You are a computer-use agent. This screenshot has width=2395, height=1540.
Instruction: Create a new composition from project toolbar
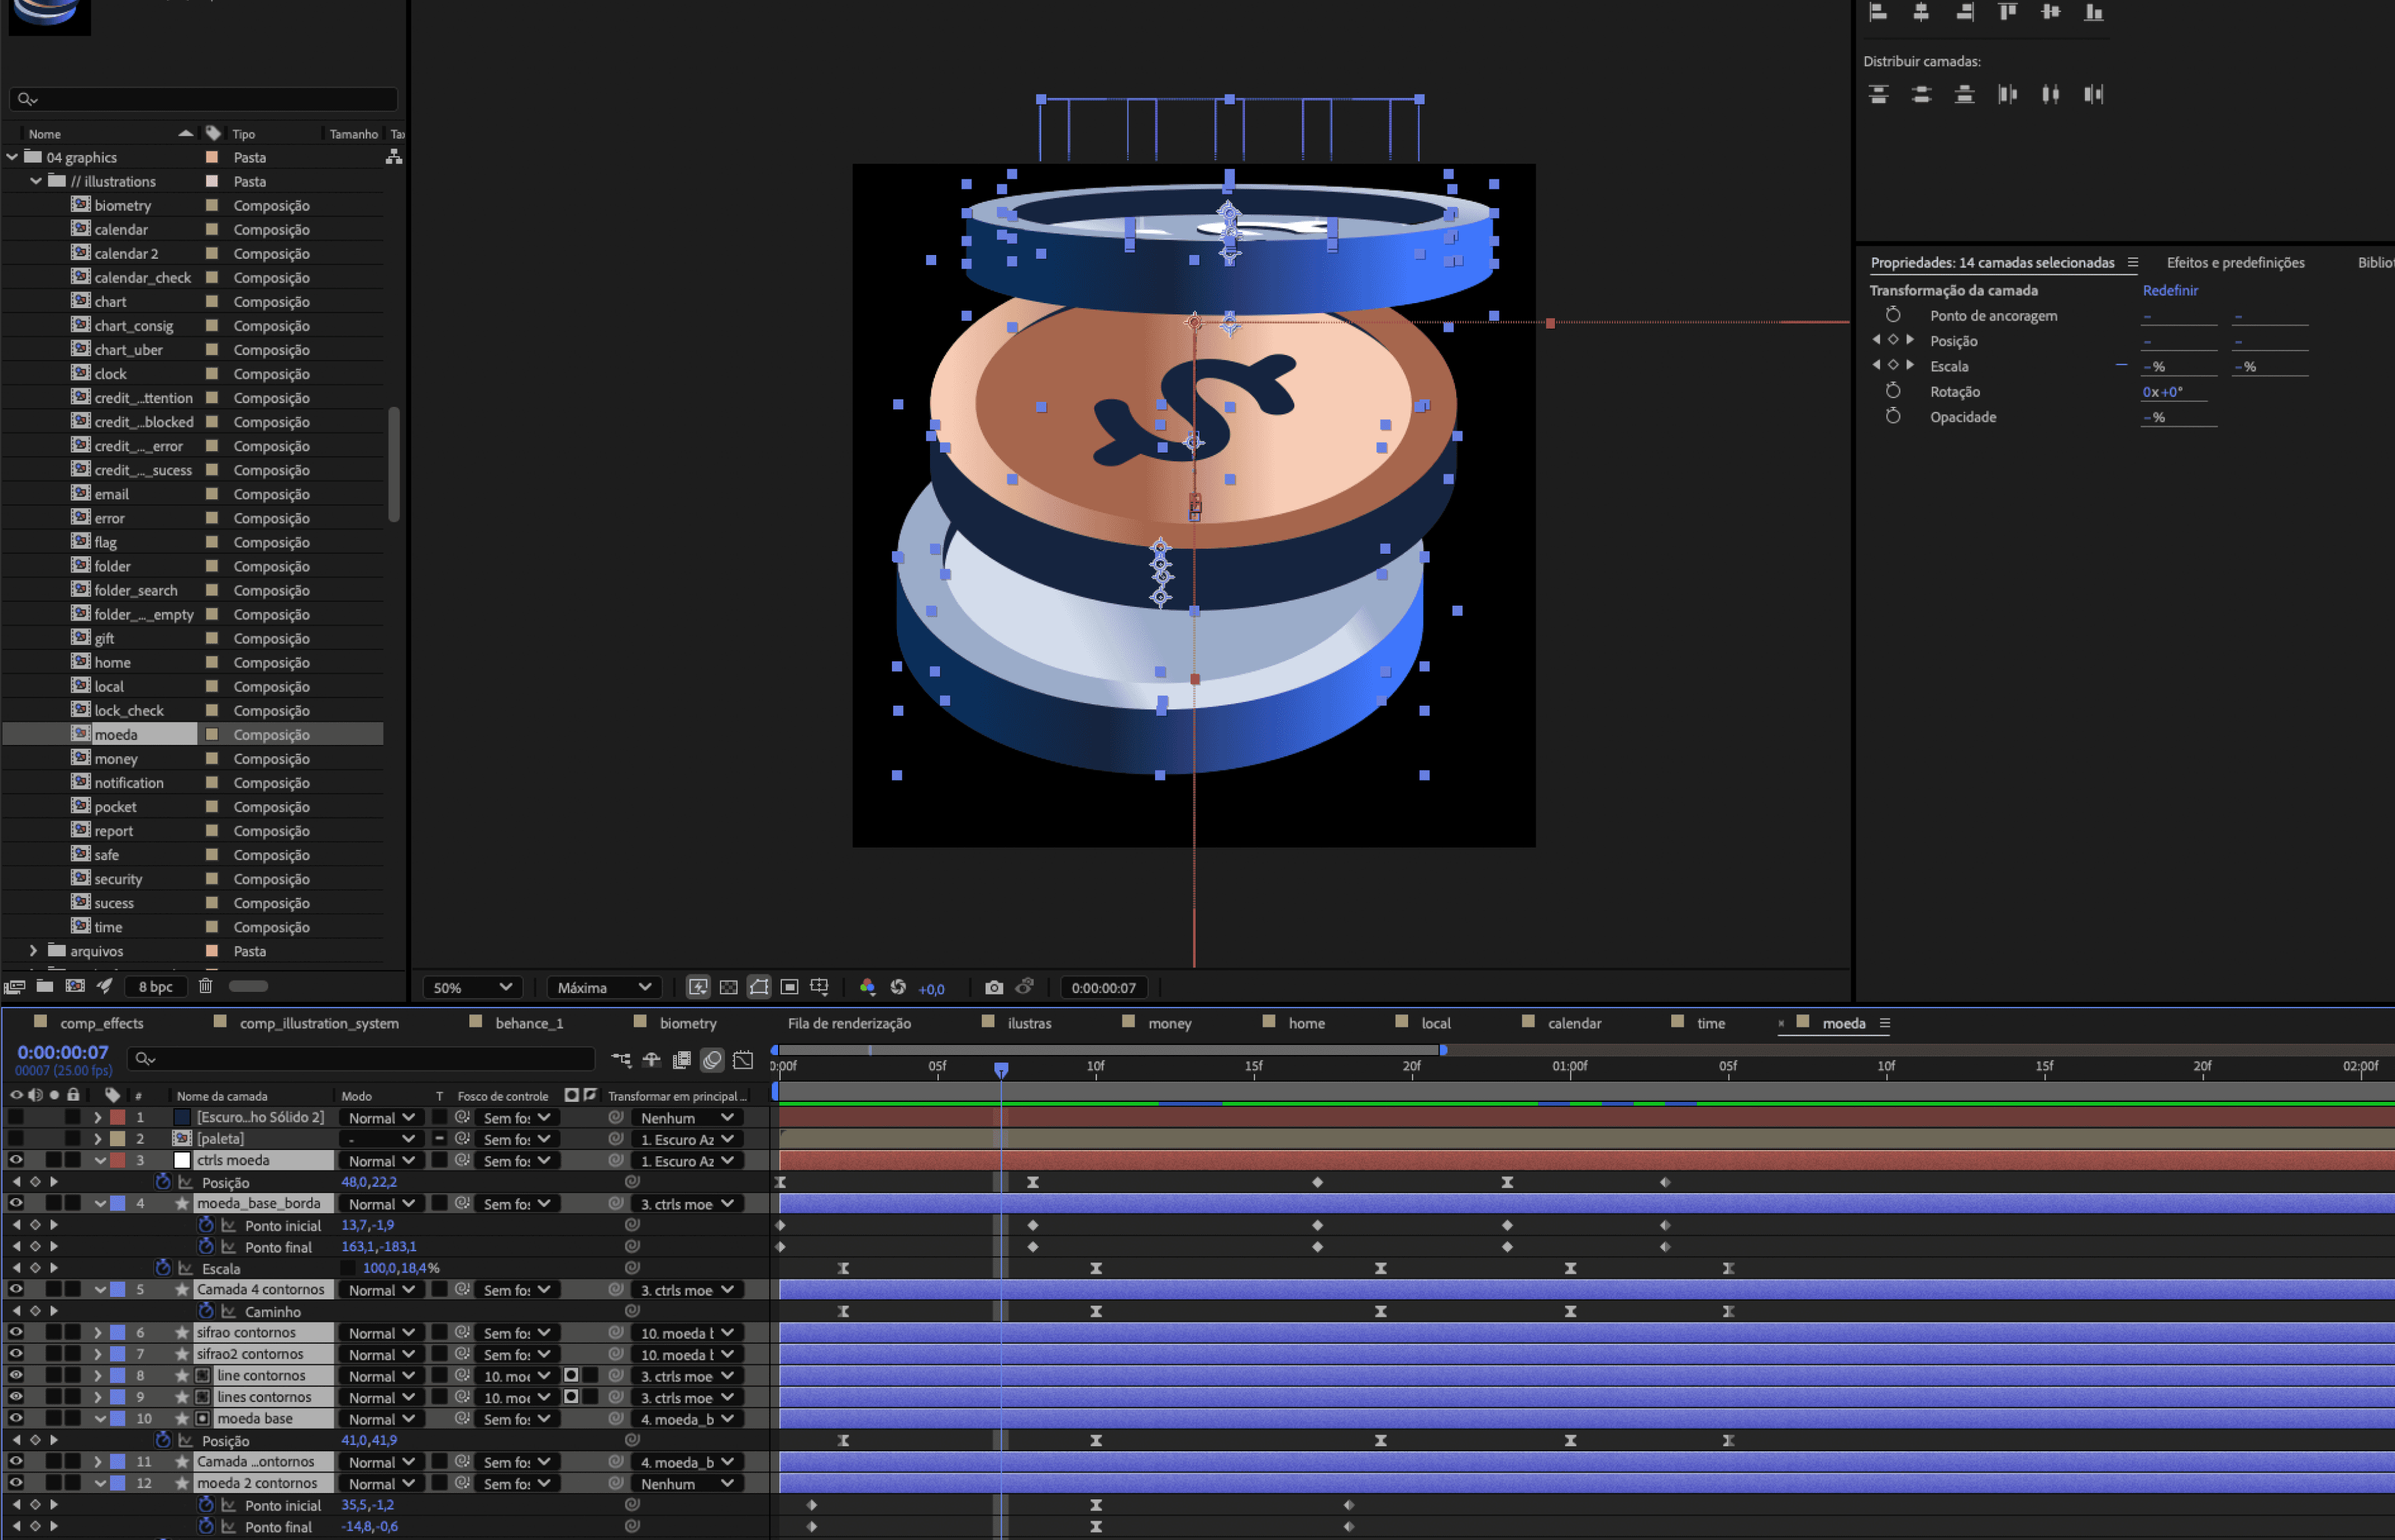tap(75, 986)
